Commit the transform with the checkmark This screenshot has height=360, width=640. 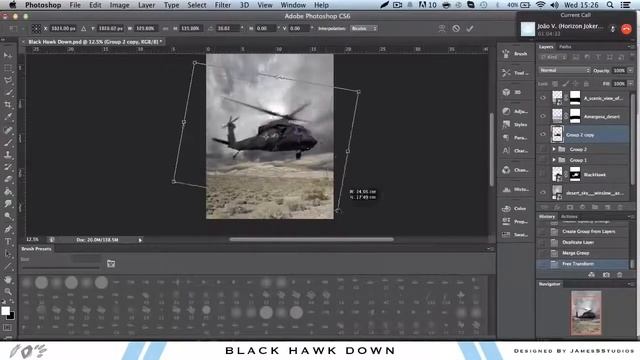tap(470, 28)
